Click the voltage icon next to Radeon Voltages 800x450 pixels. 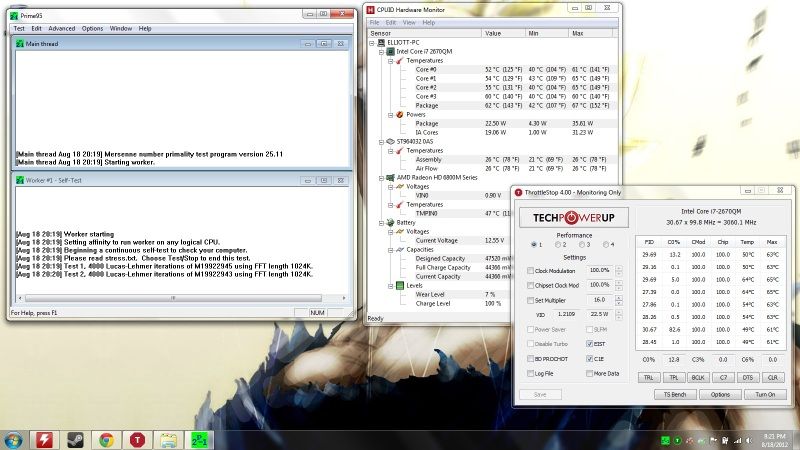399,187
